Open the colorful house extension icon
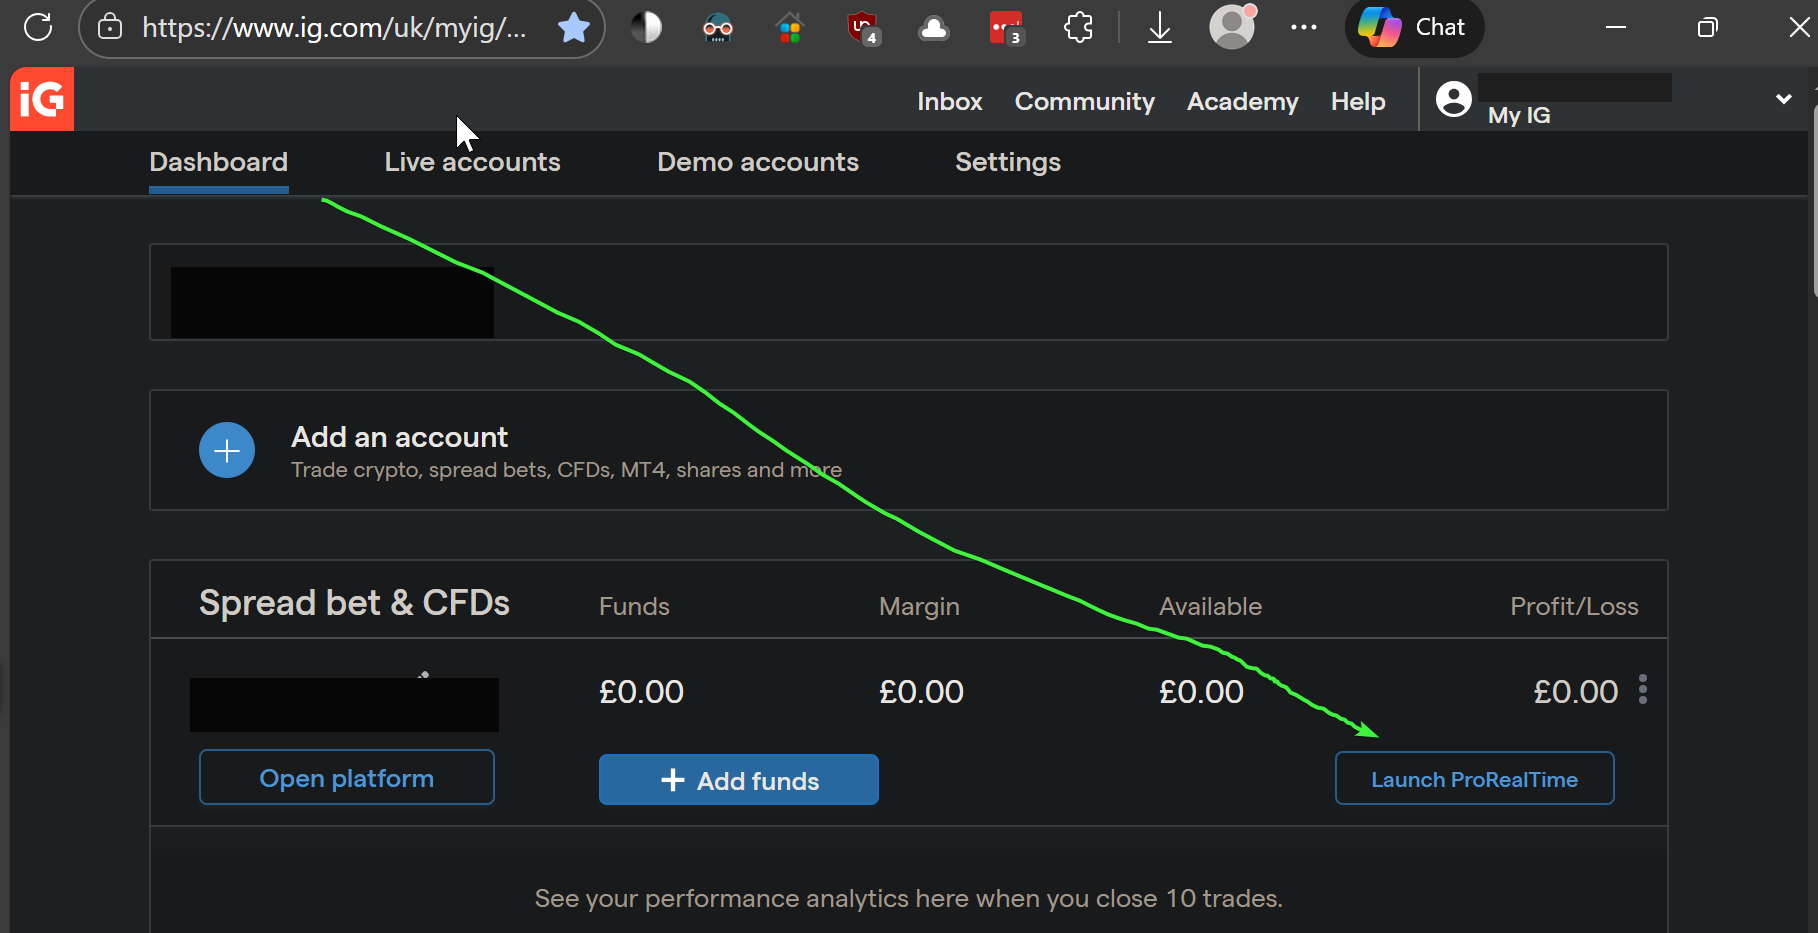This screenshot has width=1818, height=933. point(790,27)
